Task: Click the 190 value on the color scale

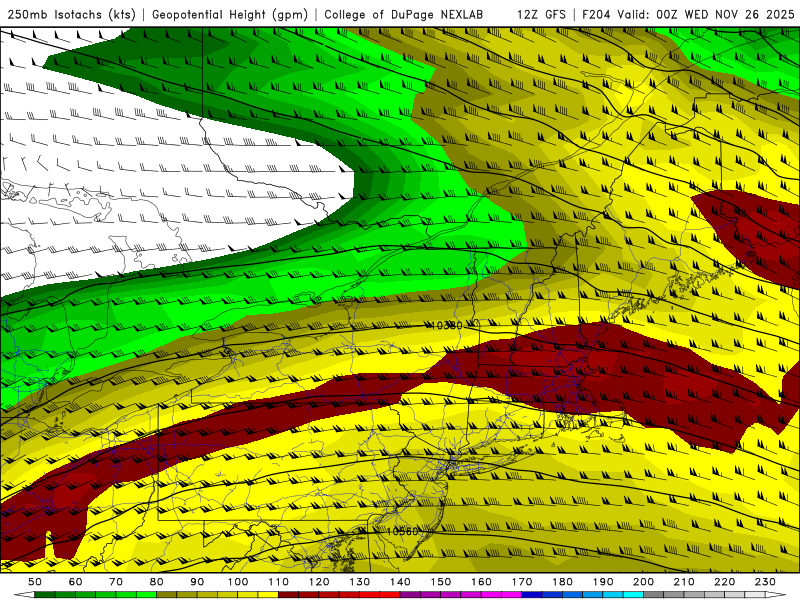Action: (603, 582)
